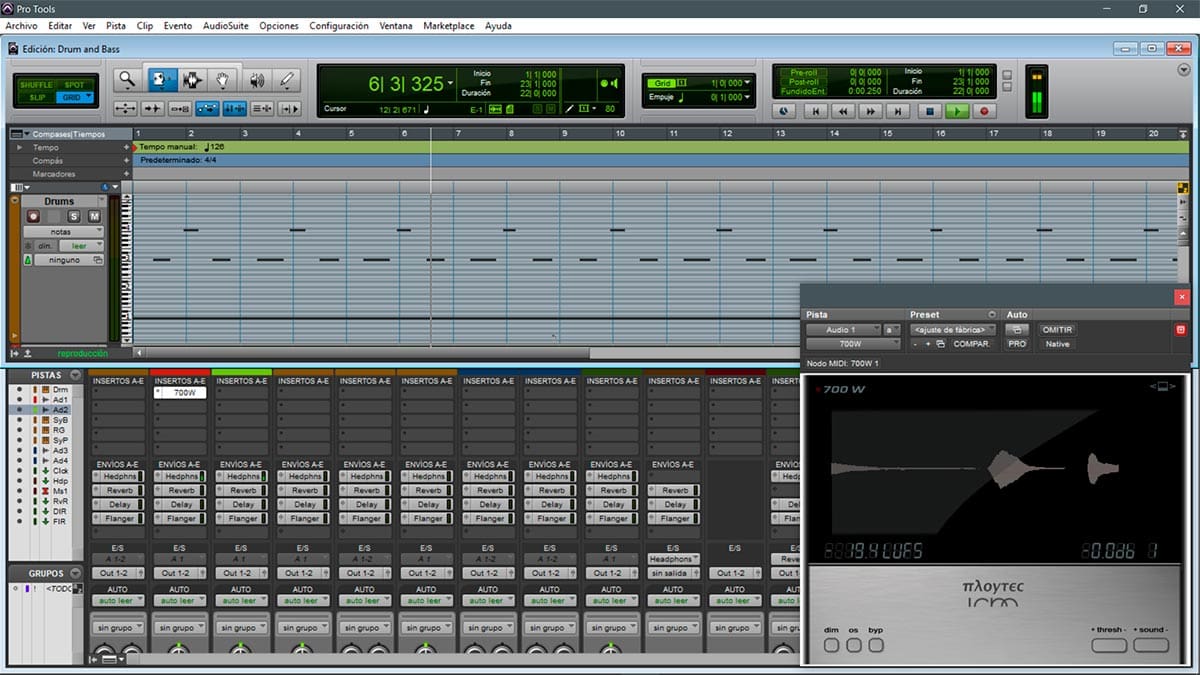Select the Pencil tool in the edit toolbar
The width and height of the screenshot is (1200, 675).
coord(288,80)
